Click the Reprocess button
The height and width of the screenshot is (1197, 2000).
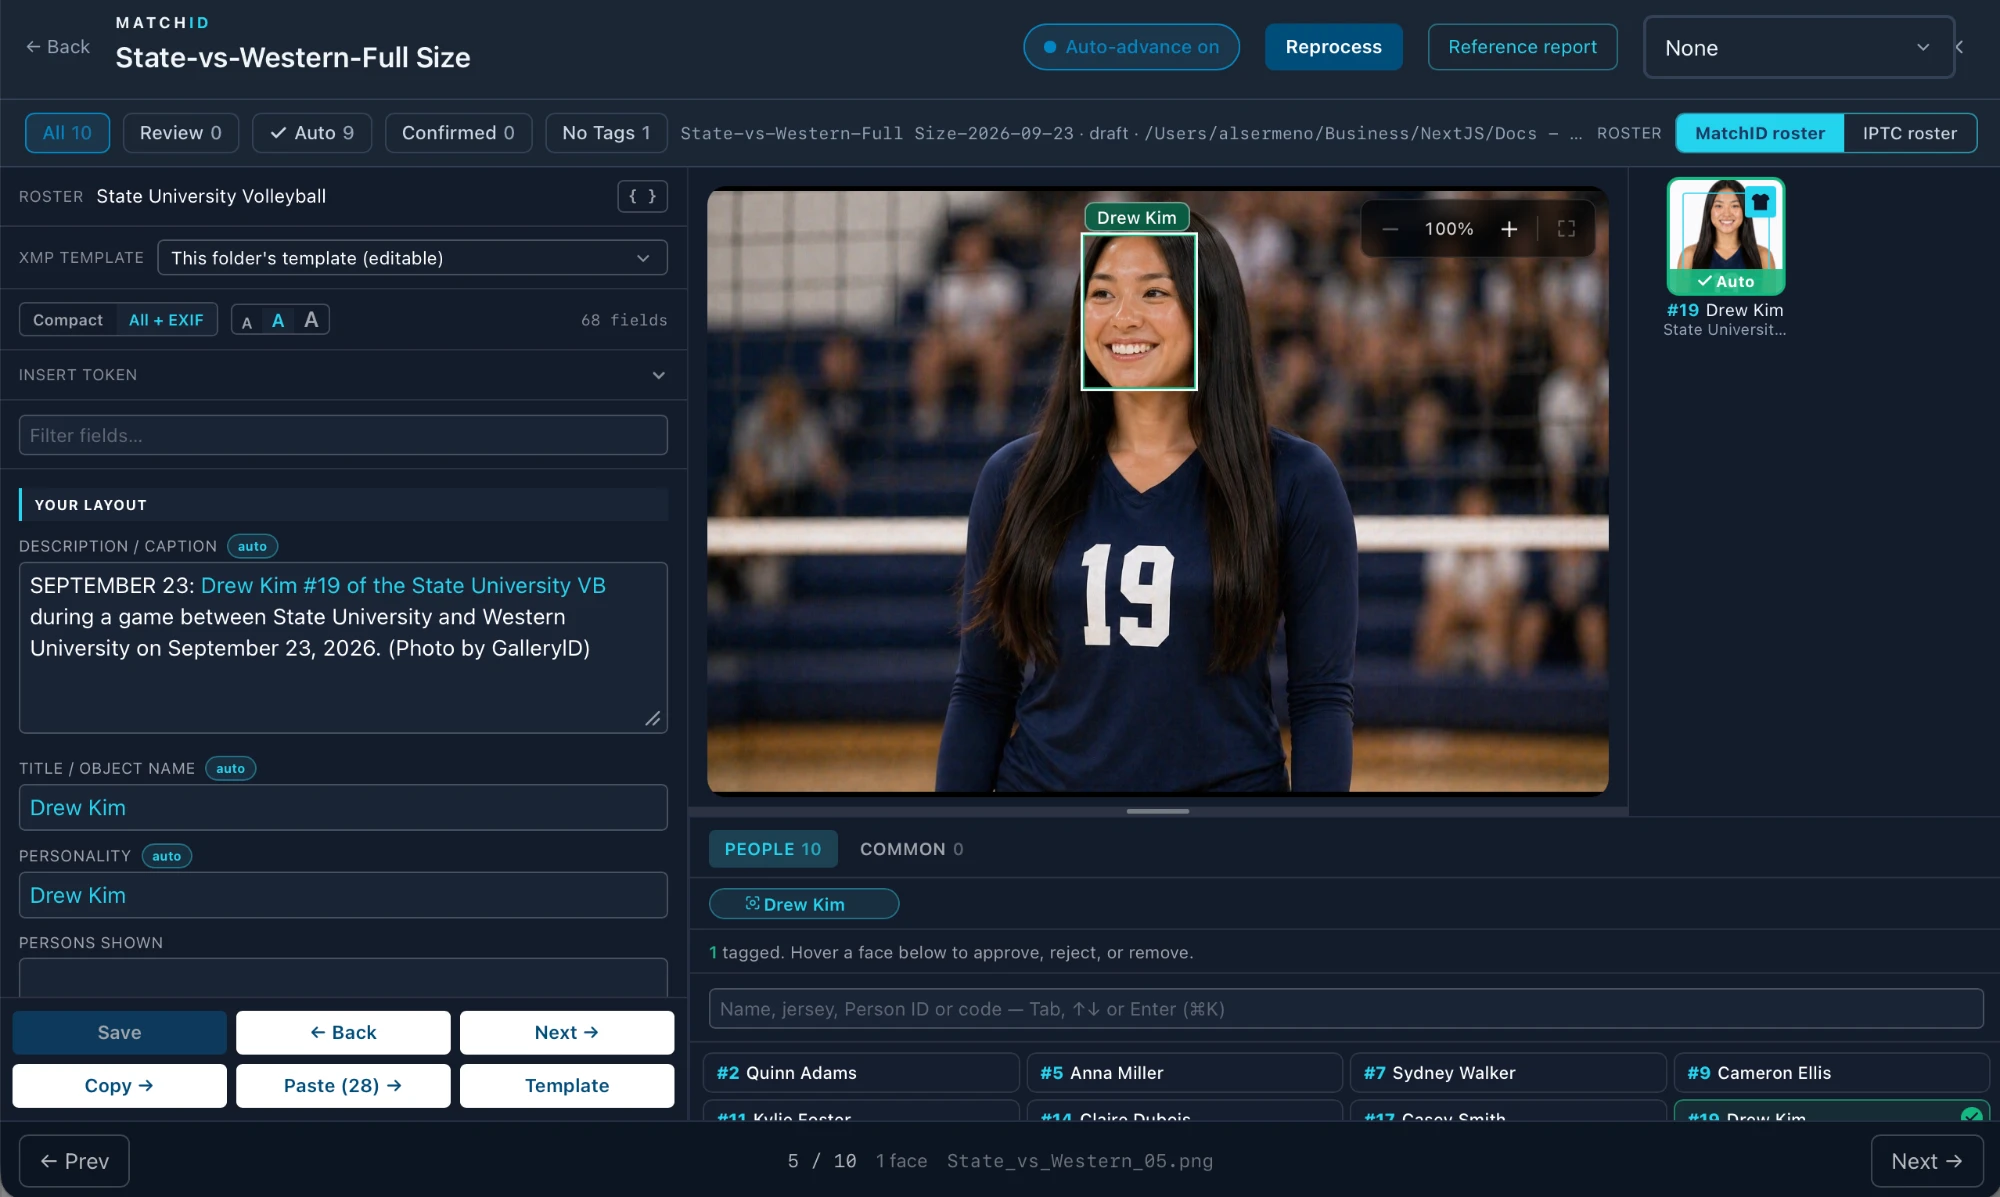coord(1333,47)
